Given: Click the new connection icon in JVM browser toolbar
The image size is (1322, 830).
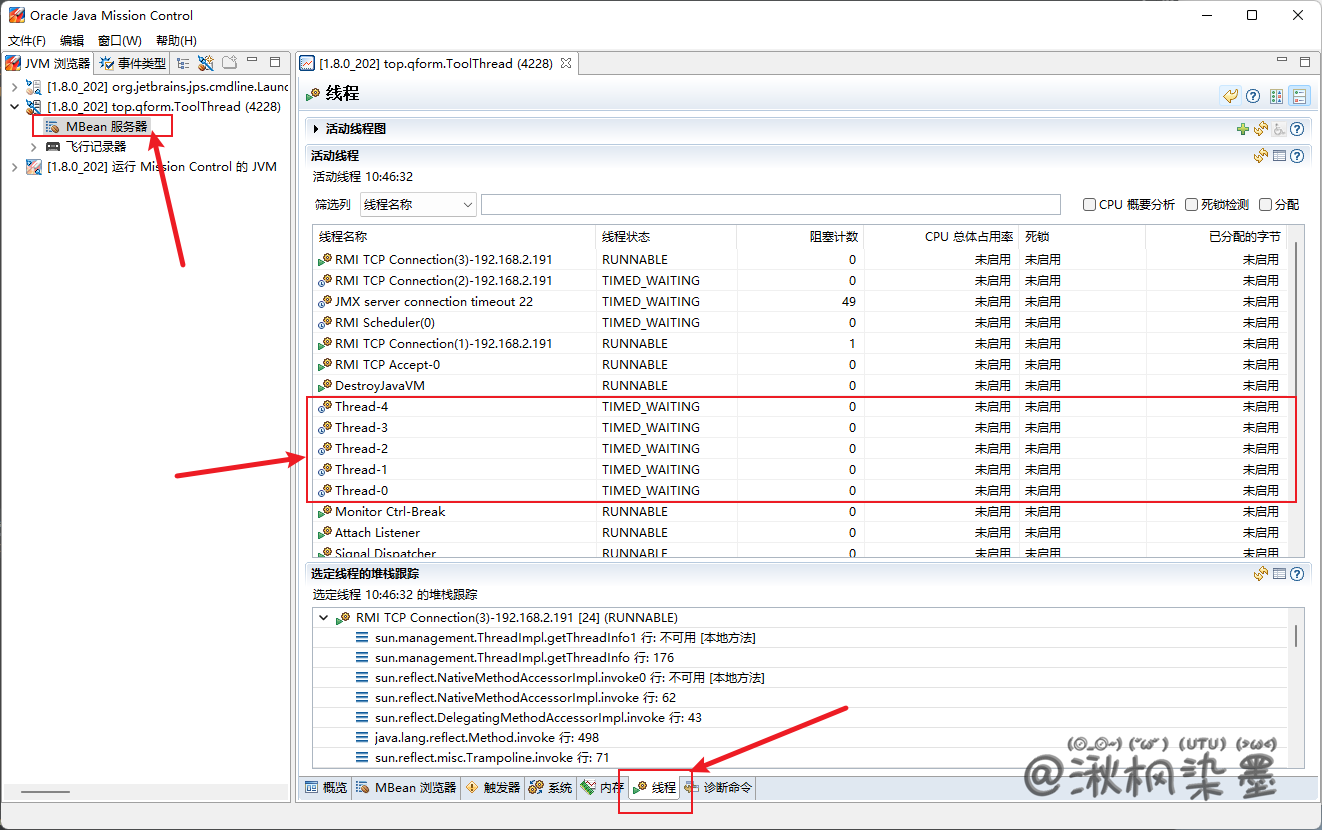Looking at the screenshot, I should tap(206, 63).
